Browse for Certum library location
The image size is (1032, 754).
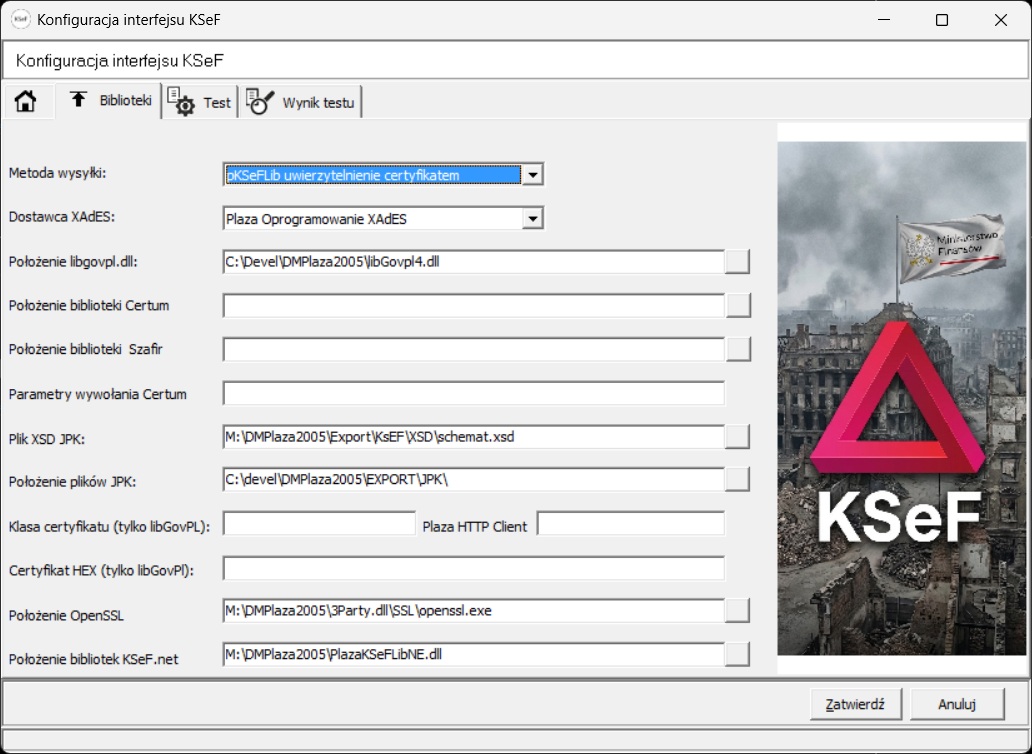pos(737,305)
